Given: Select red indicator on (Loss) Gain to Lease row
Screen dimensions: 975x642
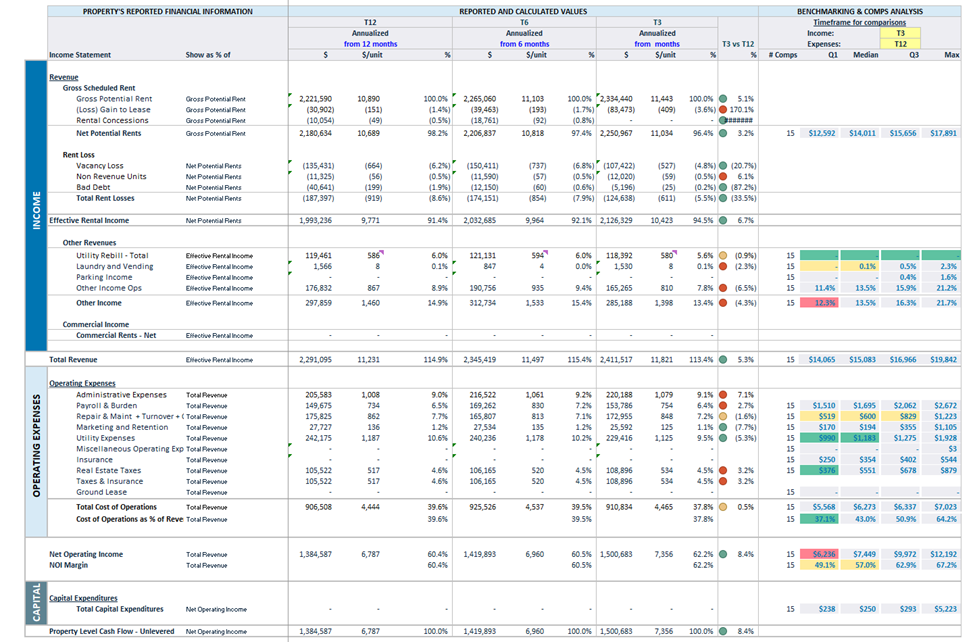Looking at the screenshot, I should tap(723, 109).
